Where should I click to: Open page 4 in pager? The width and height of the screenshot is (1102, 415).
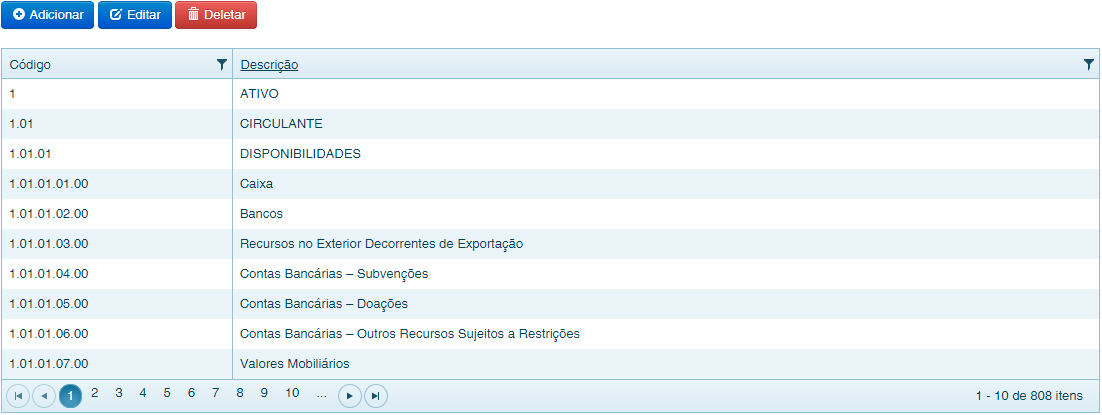143,392
